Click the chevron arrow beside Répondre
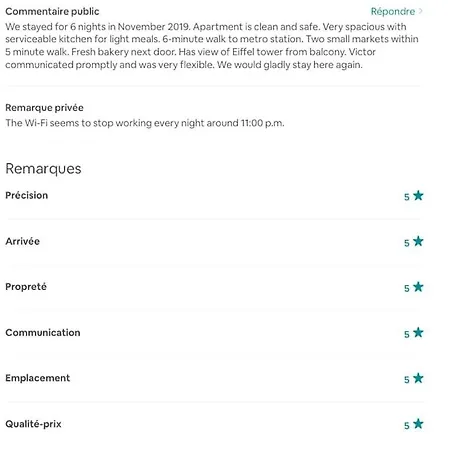This screenshot has height=450, width=450. point(421,11)
